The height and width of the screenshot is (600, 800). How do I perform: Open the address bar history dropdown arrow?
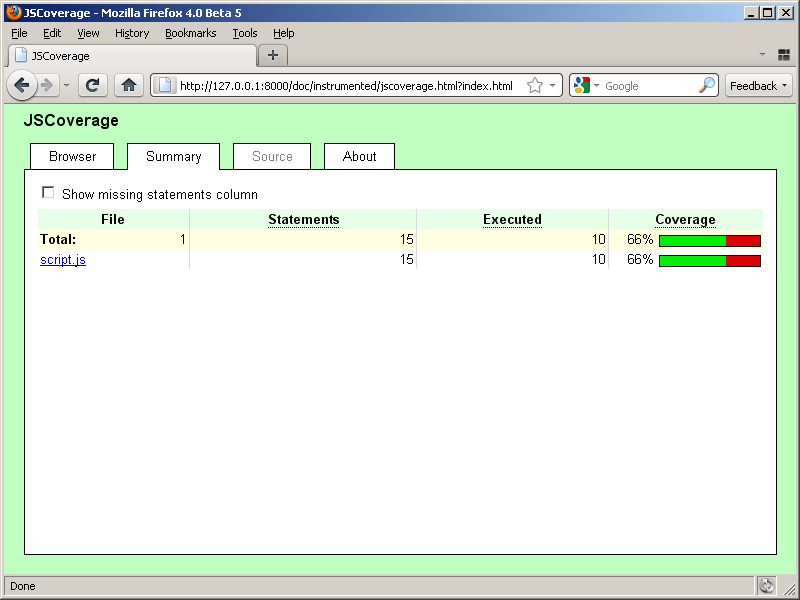[553, 85]
